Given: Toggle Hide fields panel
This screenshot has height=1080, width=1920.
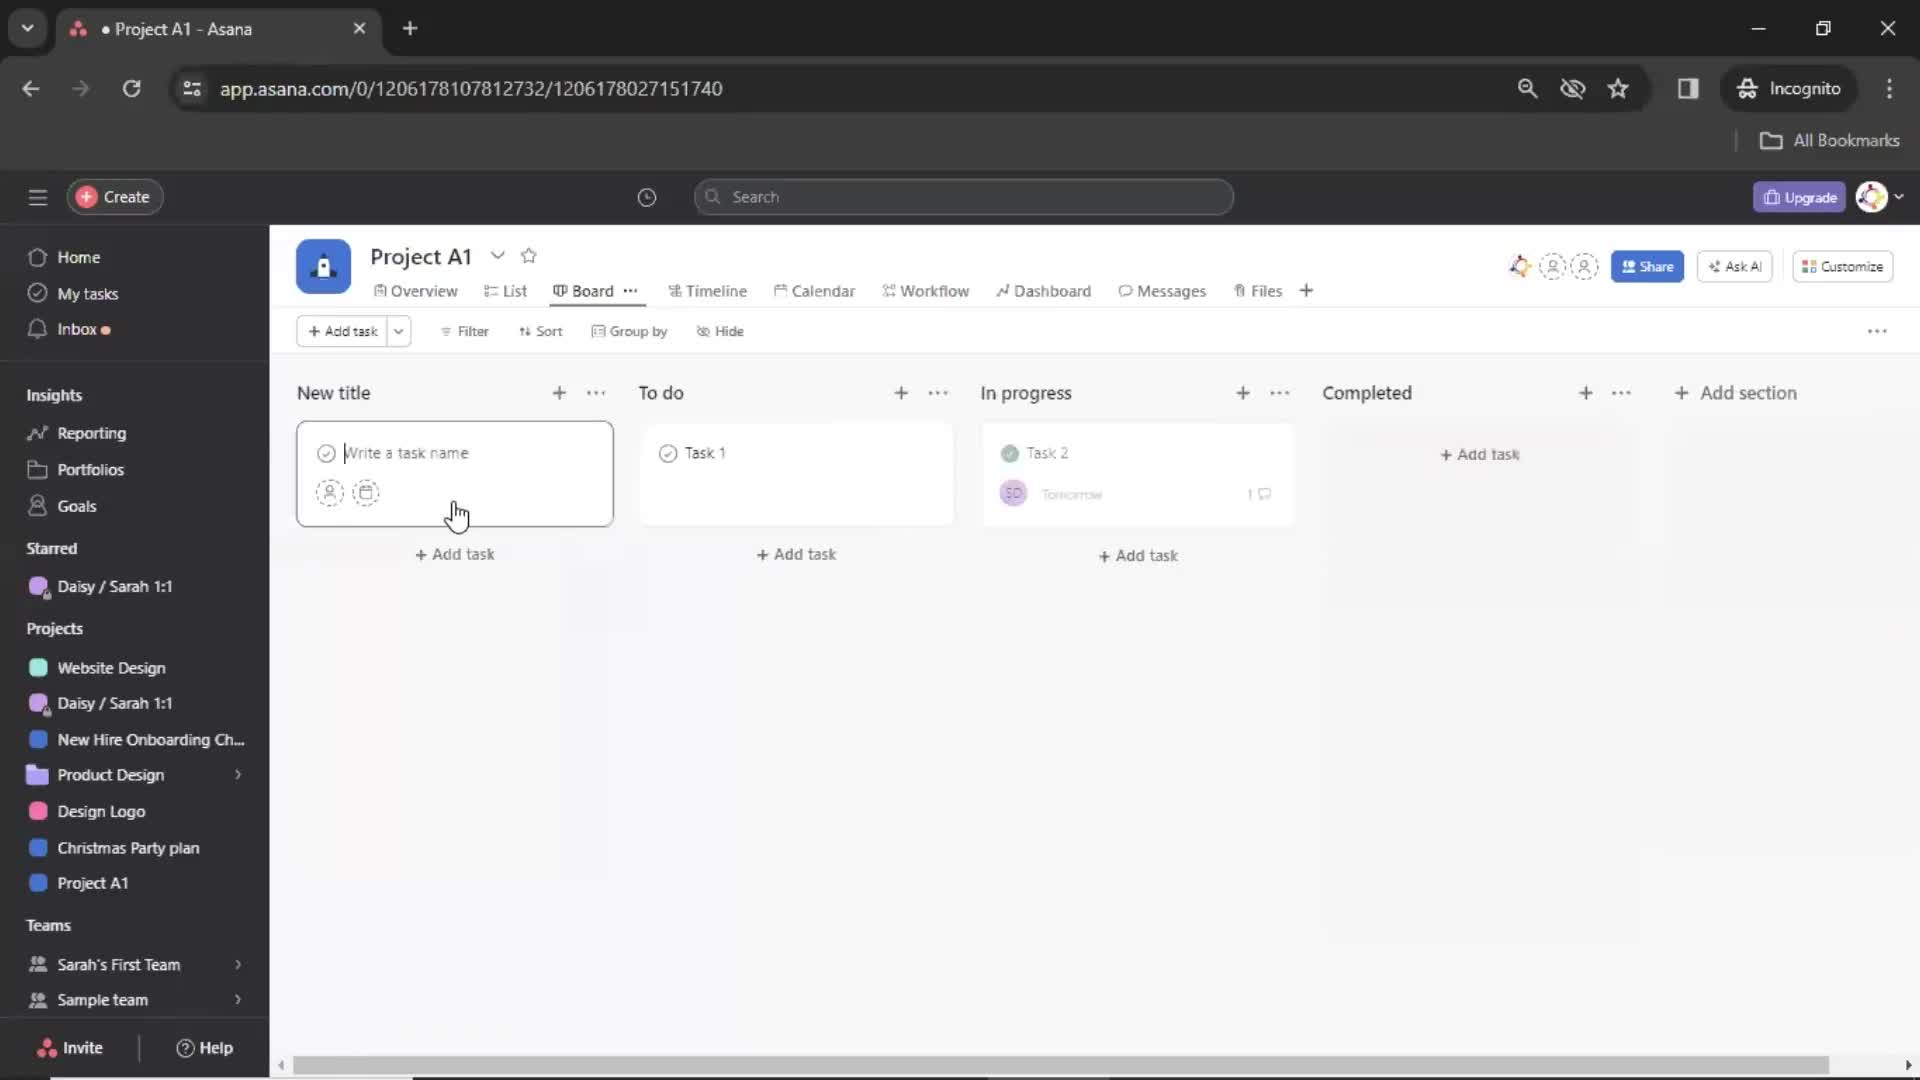Looking at the screenshot, I should tap(720, 331).
